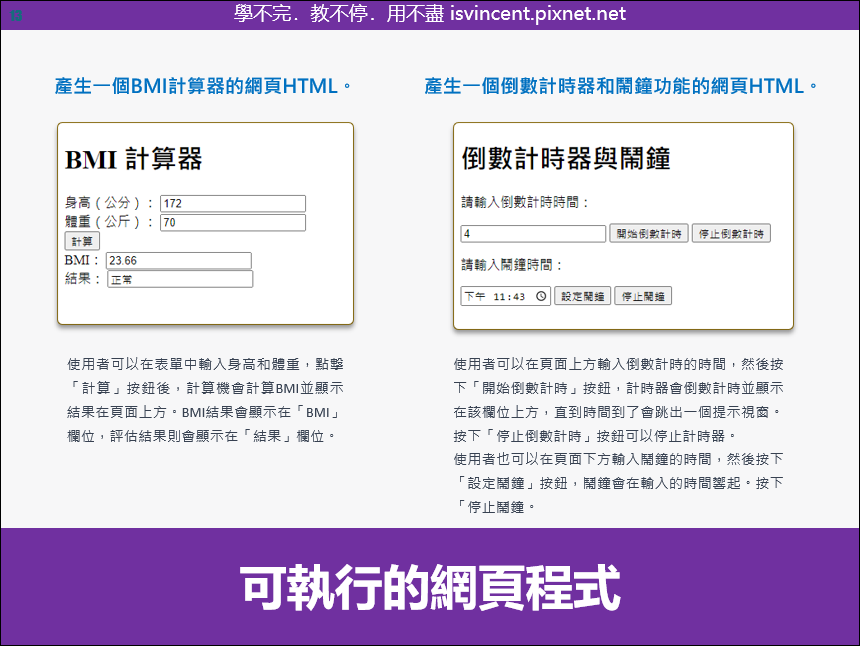Click the 請輸入鬧鐘時間 label
Image resolution: width=860 pixels, height=646 pixels.
pyautogui.click(x=512, y=265)
